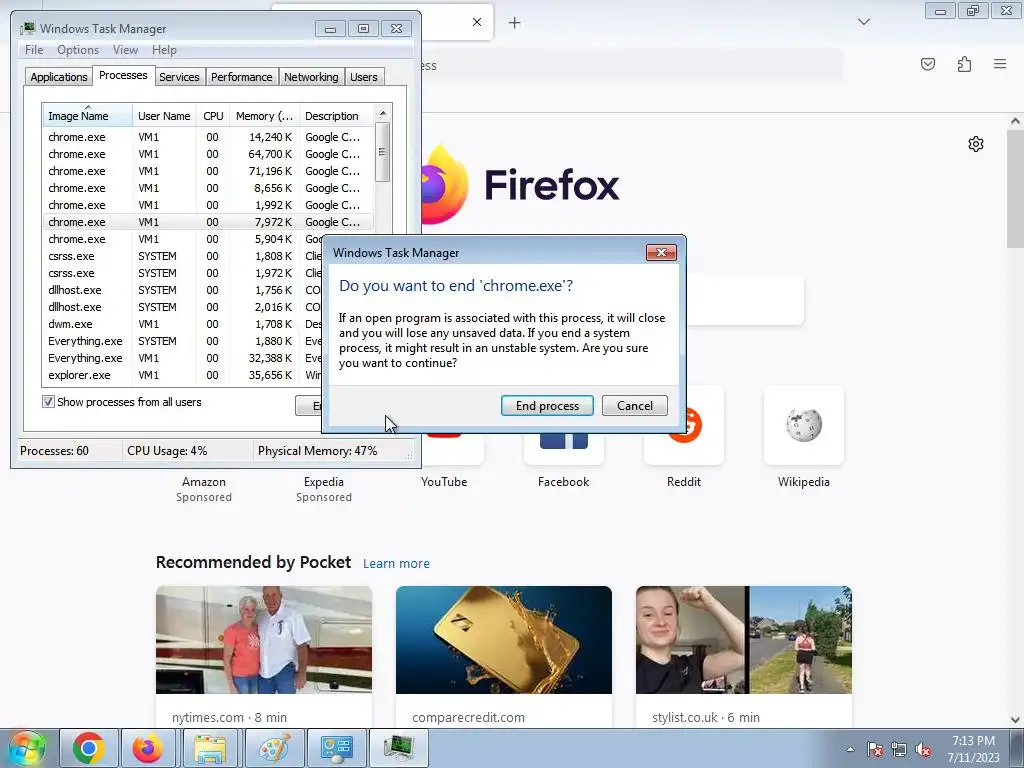The image size is (1024, 768).
Task: Open the taskbar clock showing 7:13 PM
Action: tap(973, 749)
